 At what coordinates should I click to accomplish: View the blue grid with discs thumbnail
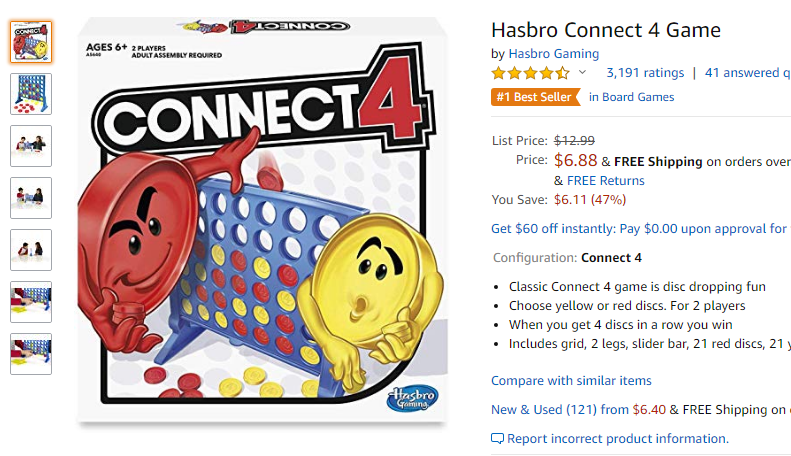coord(31,94)
